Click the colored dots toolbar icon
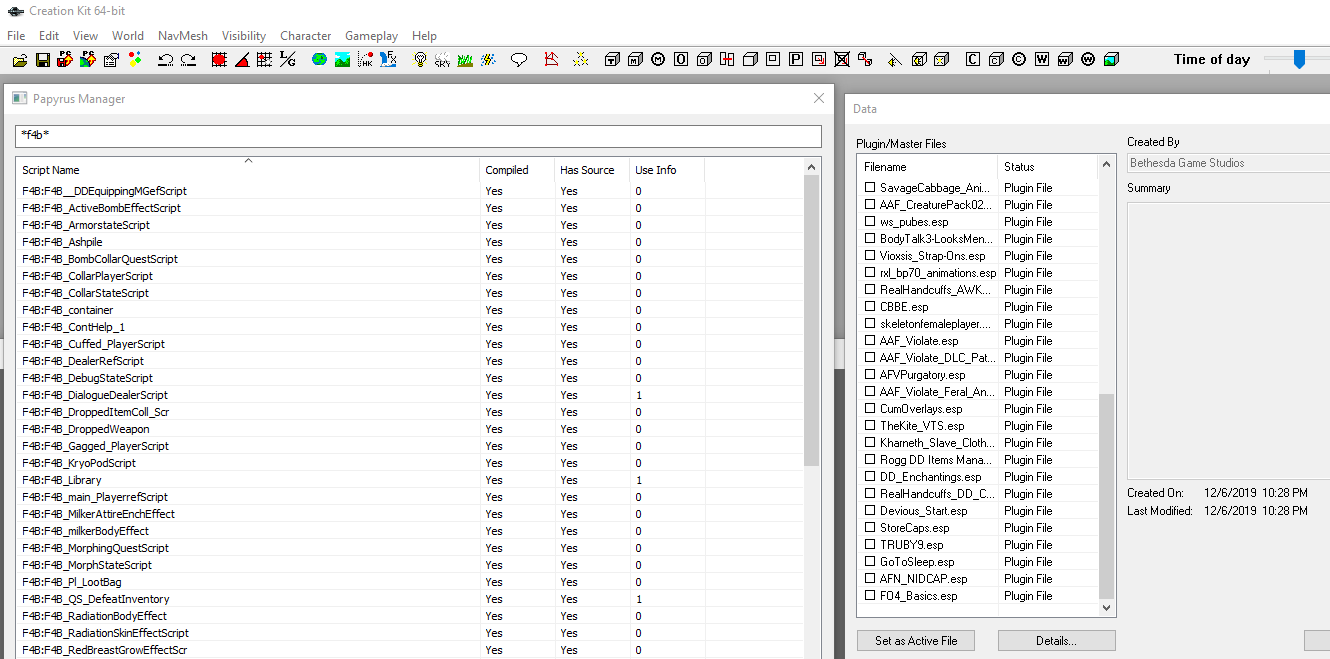The width and height of the screenshot is (1330, 659). click(135, 60)
